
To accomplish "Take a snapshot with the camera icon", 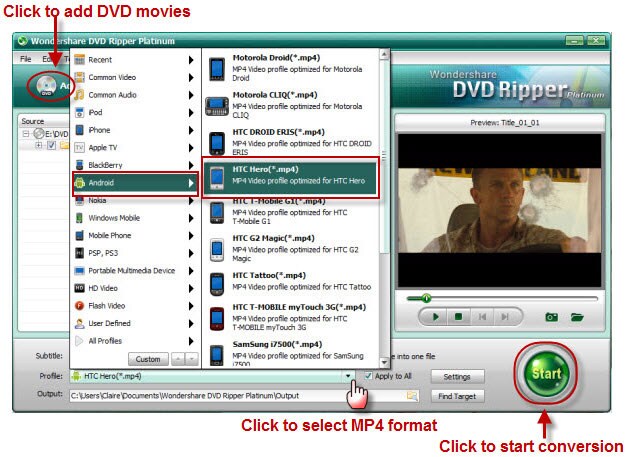I will (552, 317).
